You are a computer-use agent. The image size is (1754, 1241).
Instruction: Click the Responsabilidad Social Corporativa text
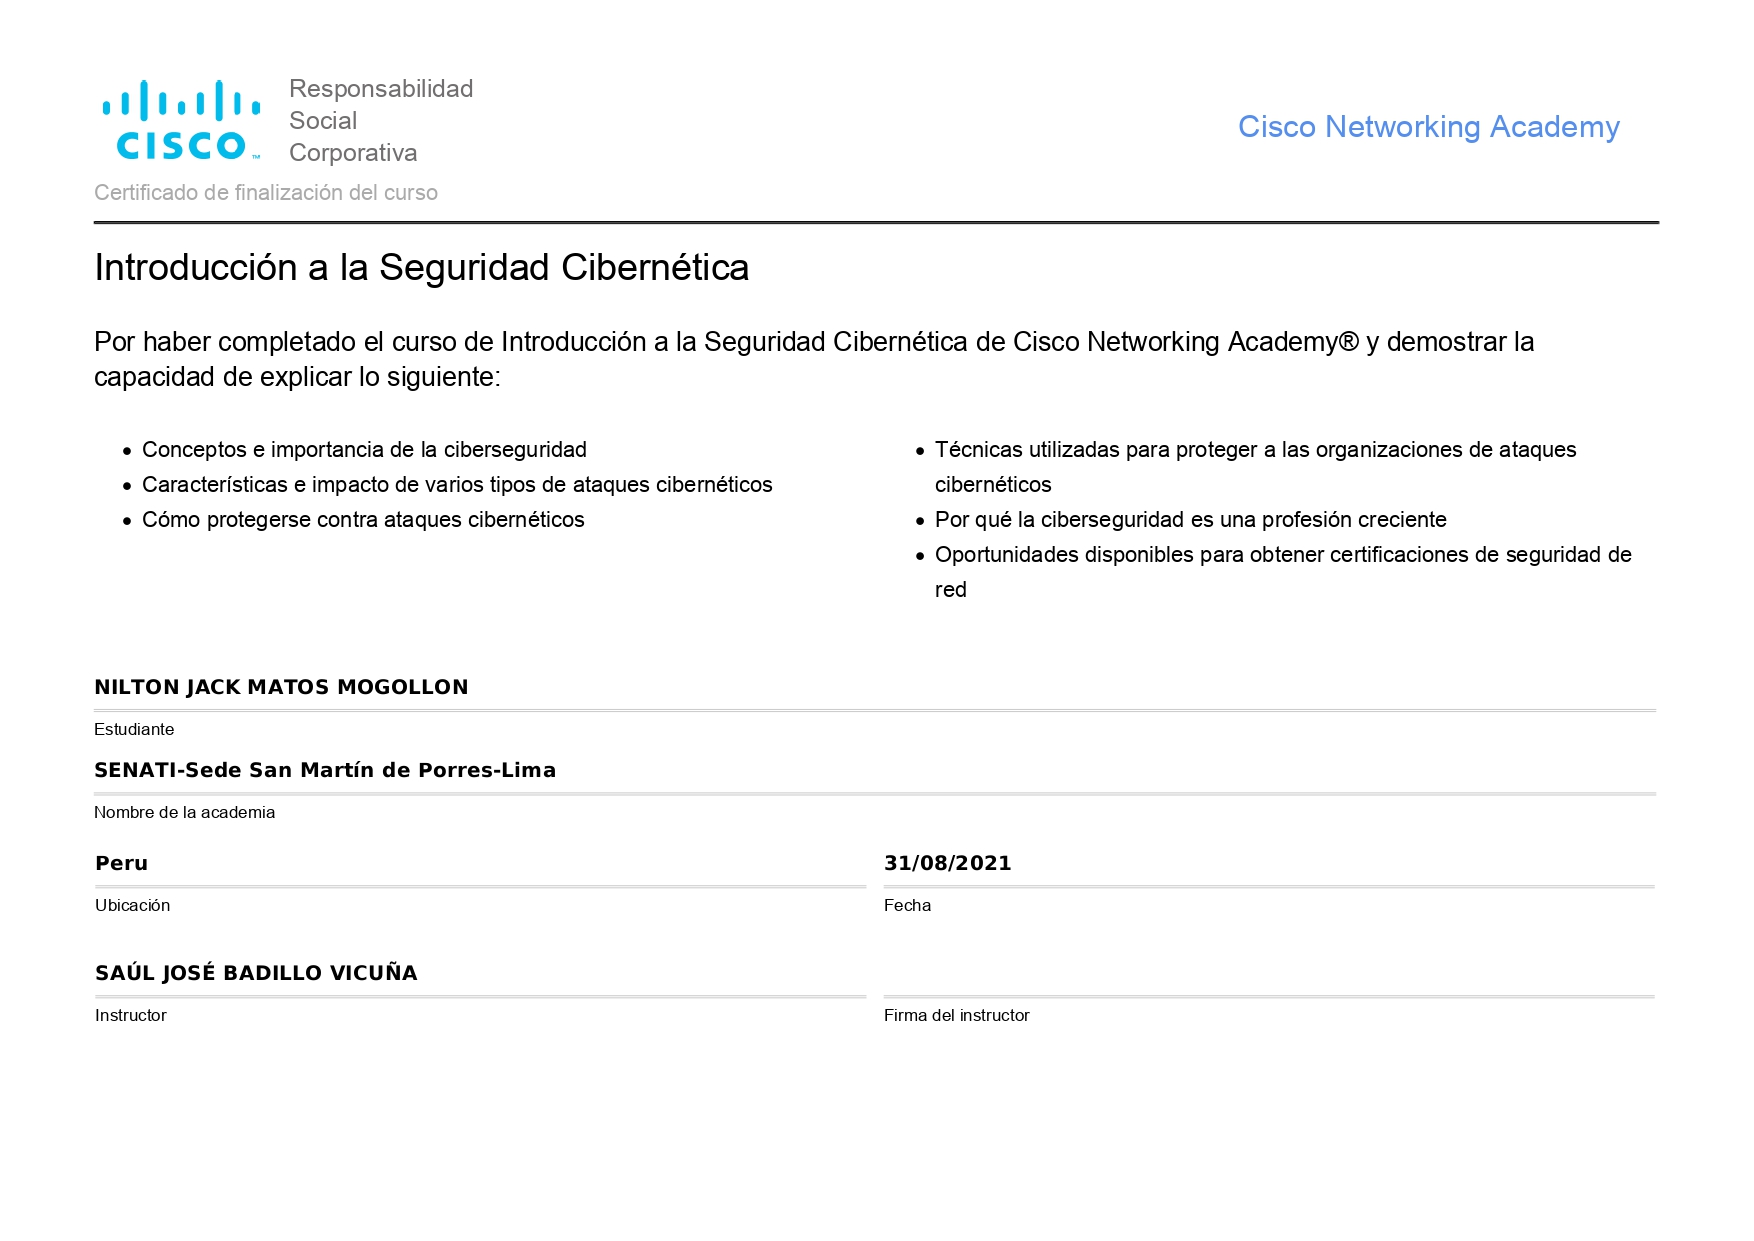(x=380, y=120)
